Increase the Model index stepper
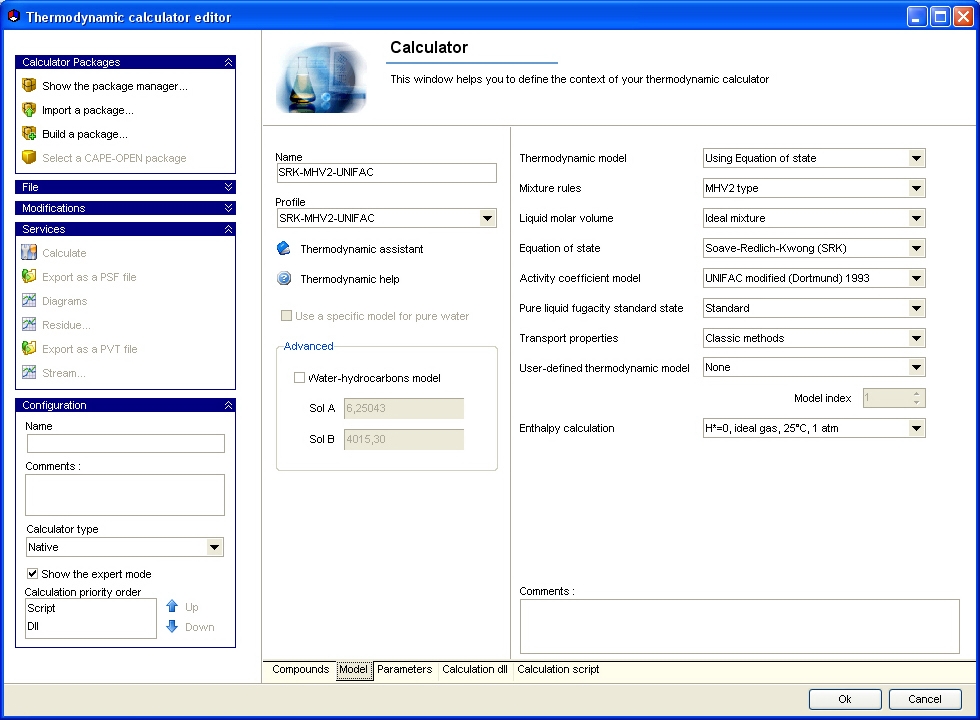This screenshot has width=980, height=720. (916, 394)
